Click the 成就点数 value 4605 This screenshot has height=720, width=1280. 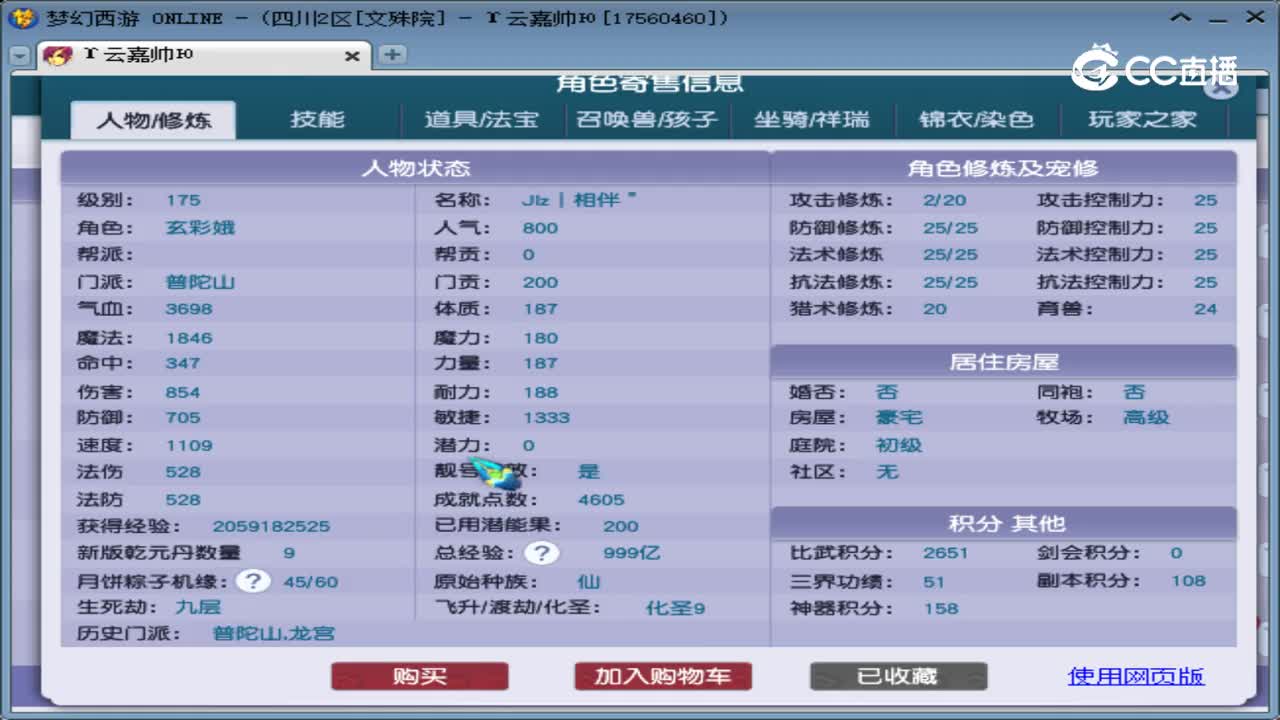[x=601, y=499]
